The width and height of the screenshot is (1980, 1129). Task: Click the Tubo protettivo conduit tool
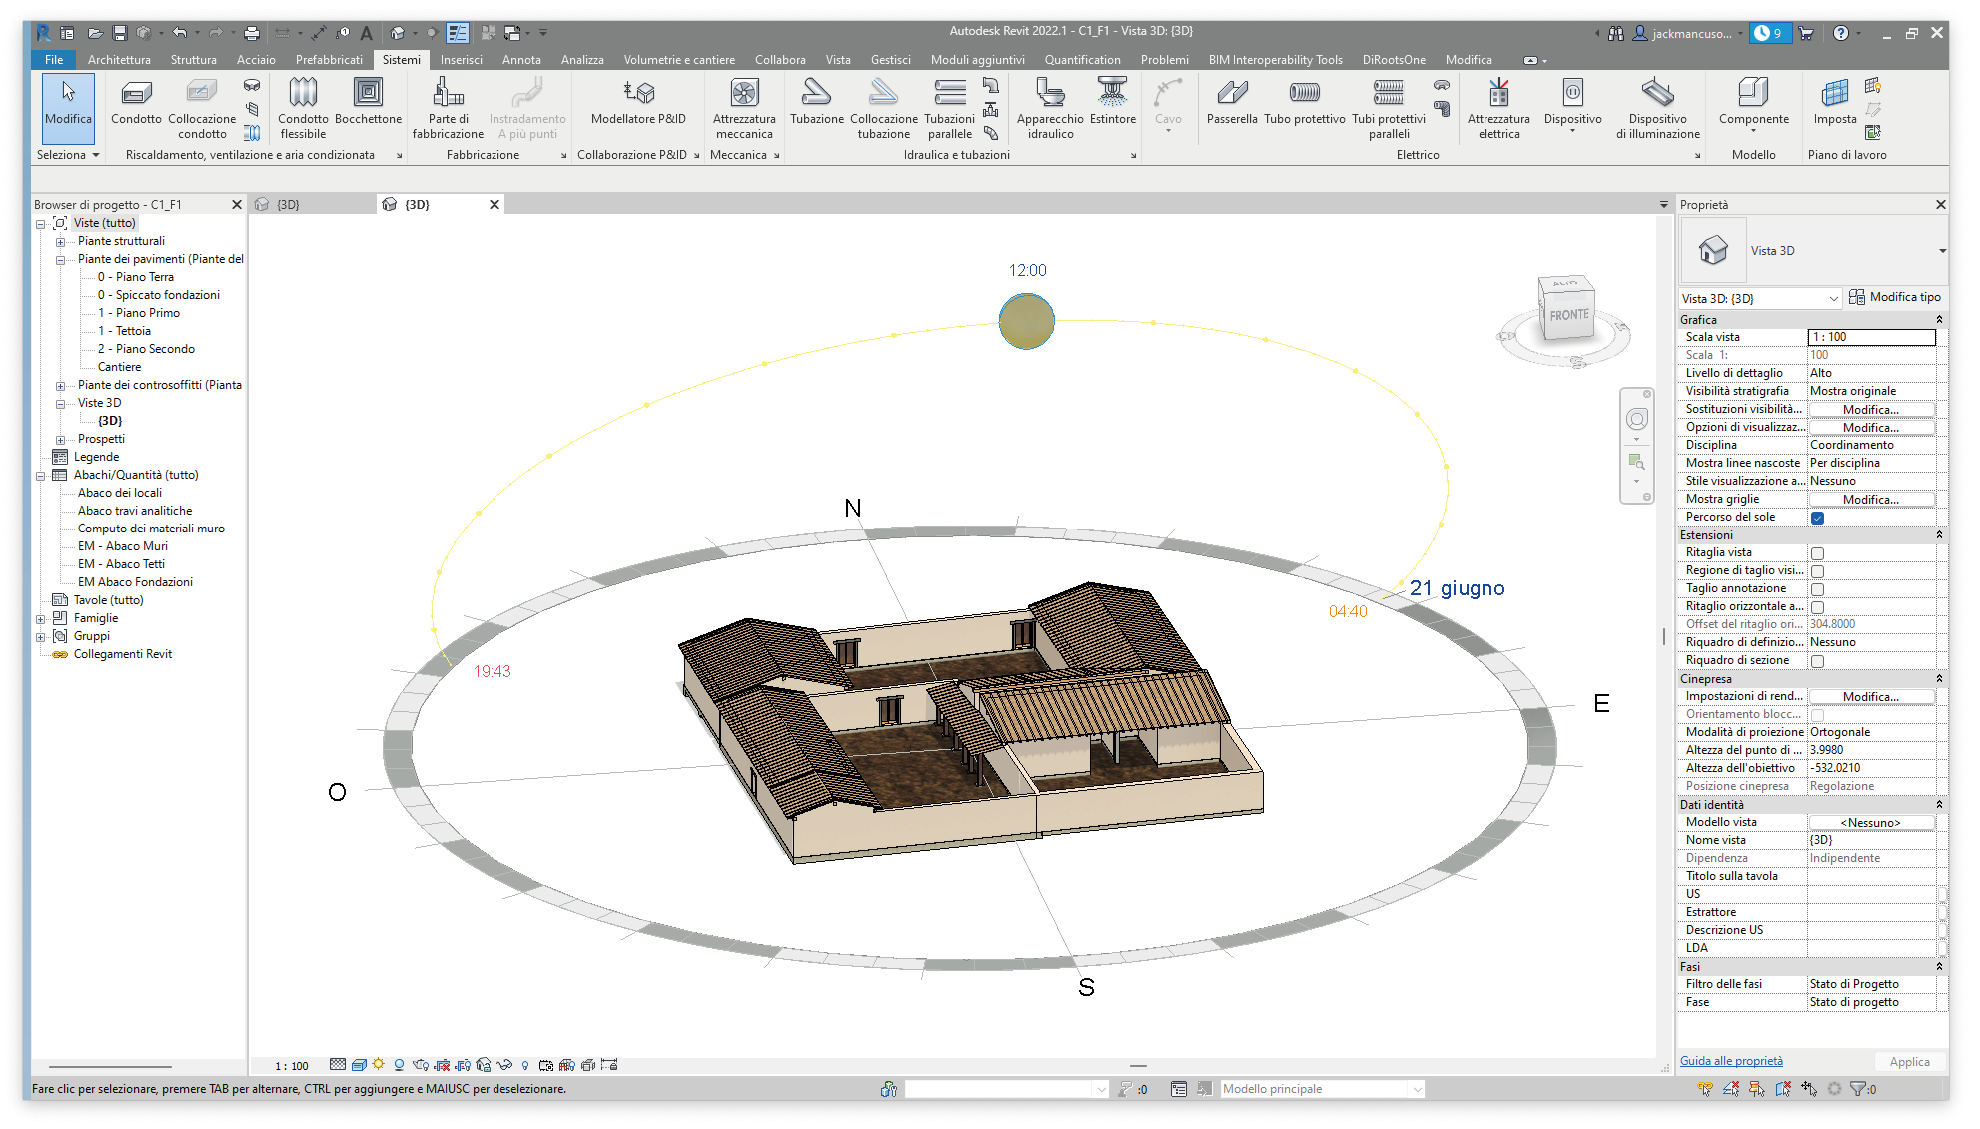[x=1304, y=104]
